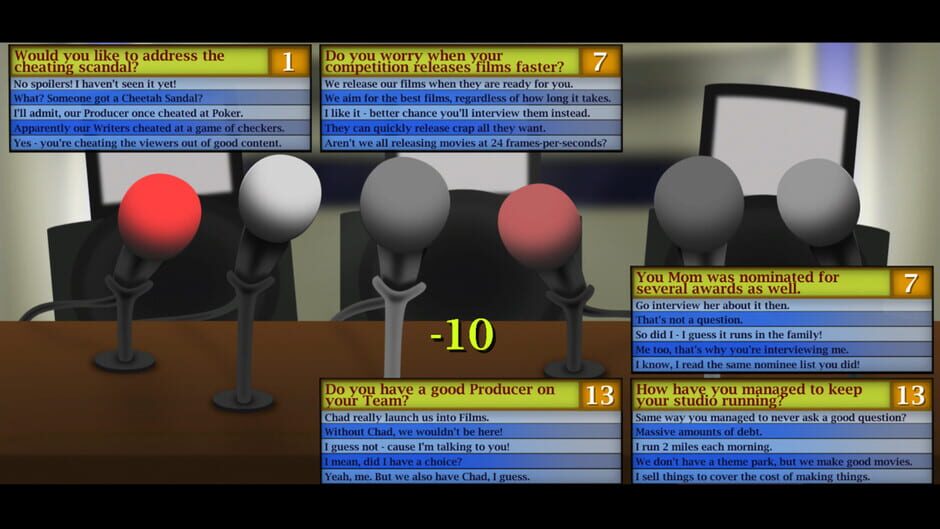Screen dimensions: 940x529
Task: Pick "I guess not - cause I'm talking to you!"
Action: (471, 447)
